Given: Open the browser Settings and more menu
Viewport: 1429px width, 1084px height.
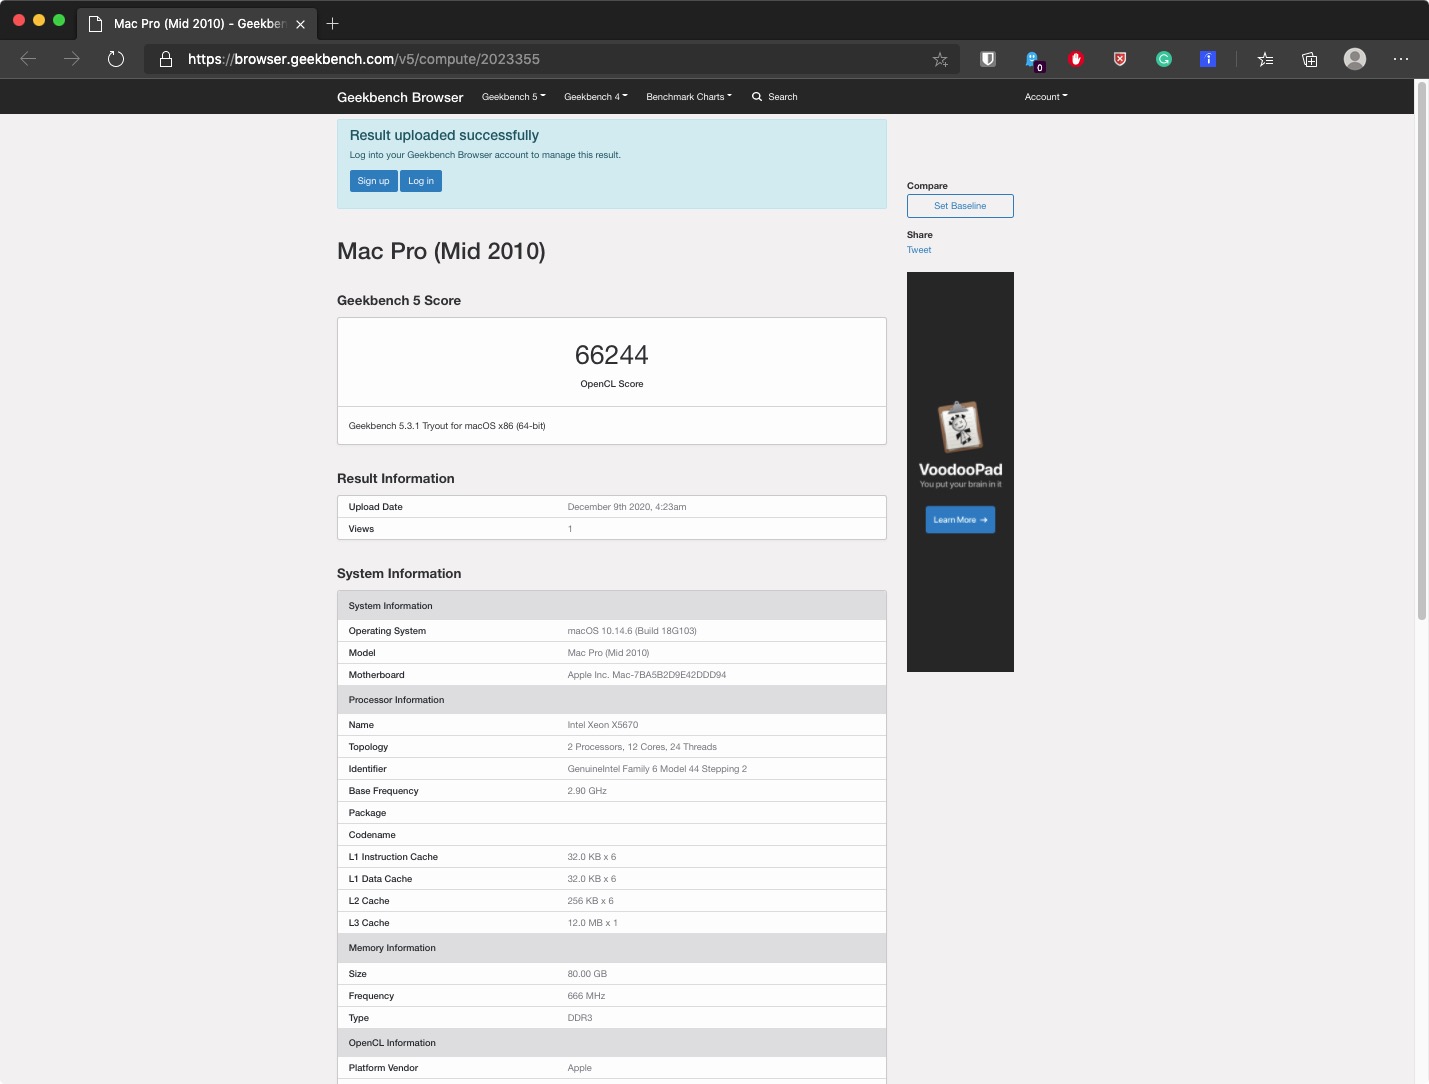Looking at the screenshot, I should coord(1401,59).
